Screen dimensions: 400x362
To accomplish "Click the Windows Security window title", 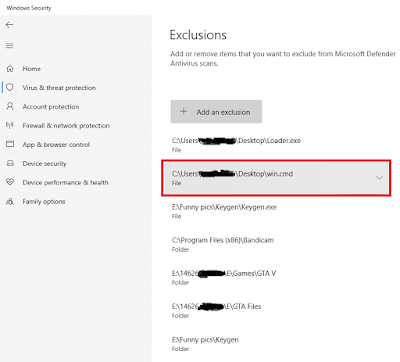I will [x=29, y=8].
